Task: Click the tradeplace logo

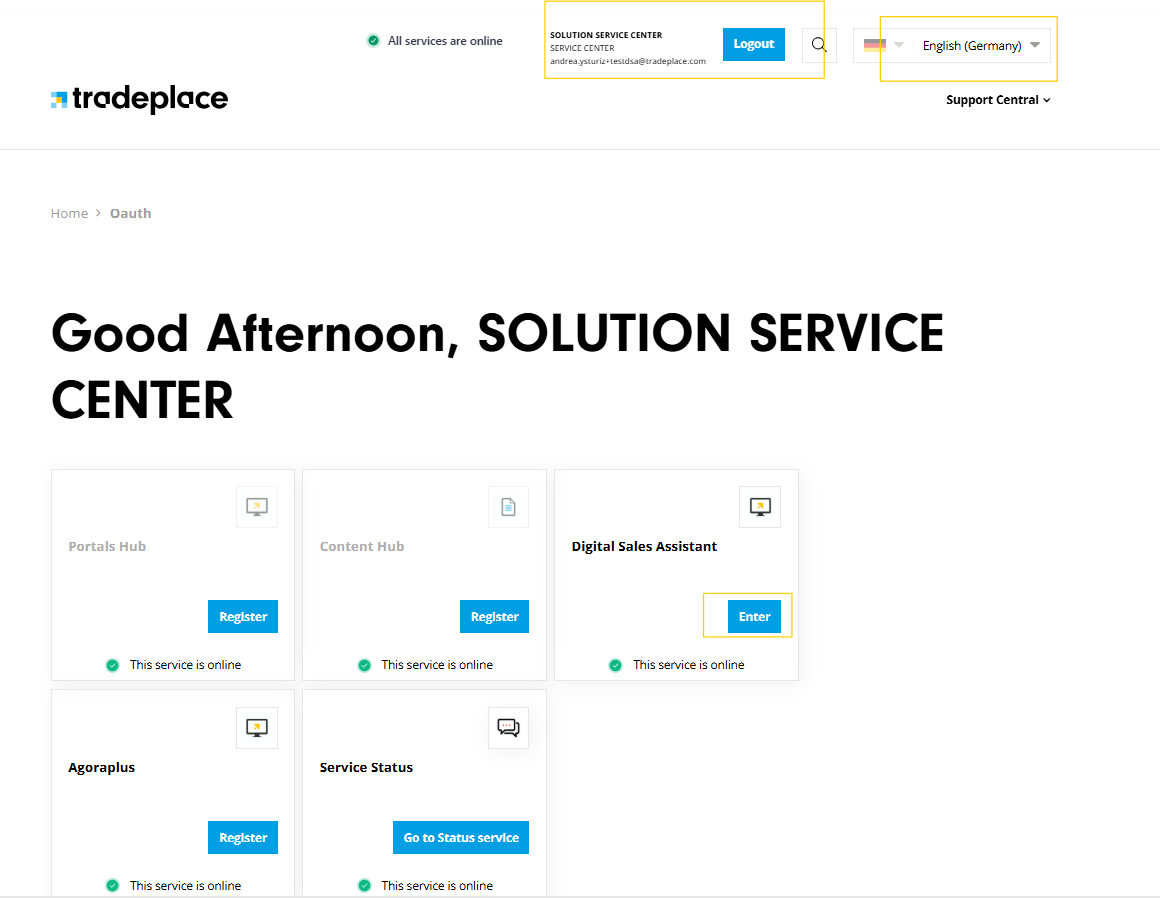Action: pos(140,99)
